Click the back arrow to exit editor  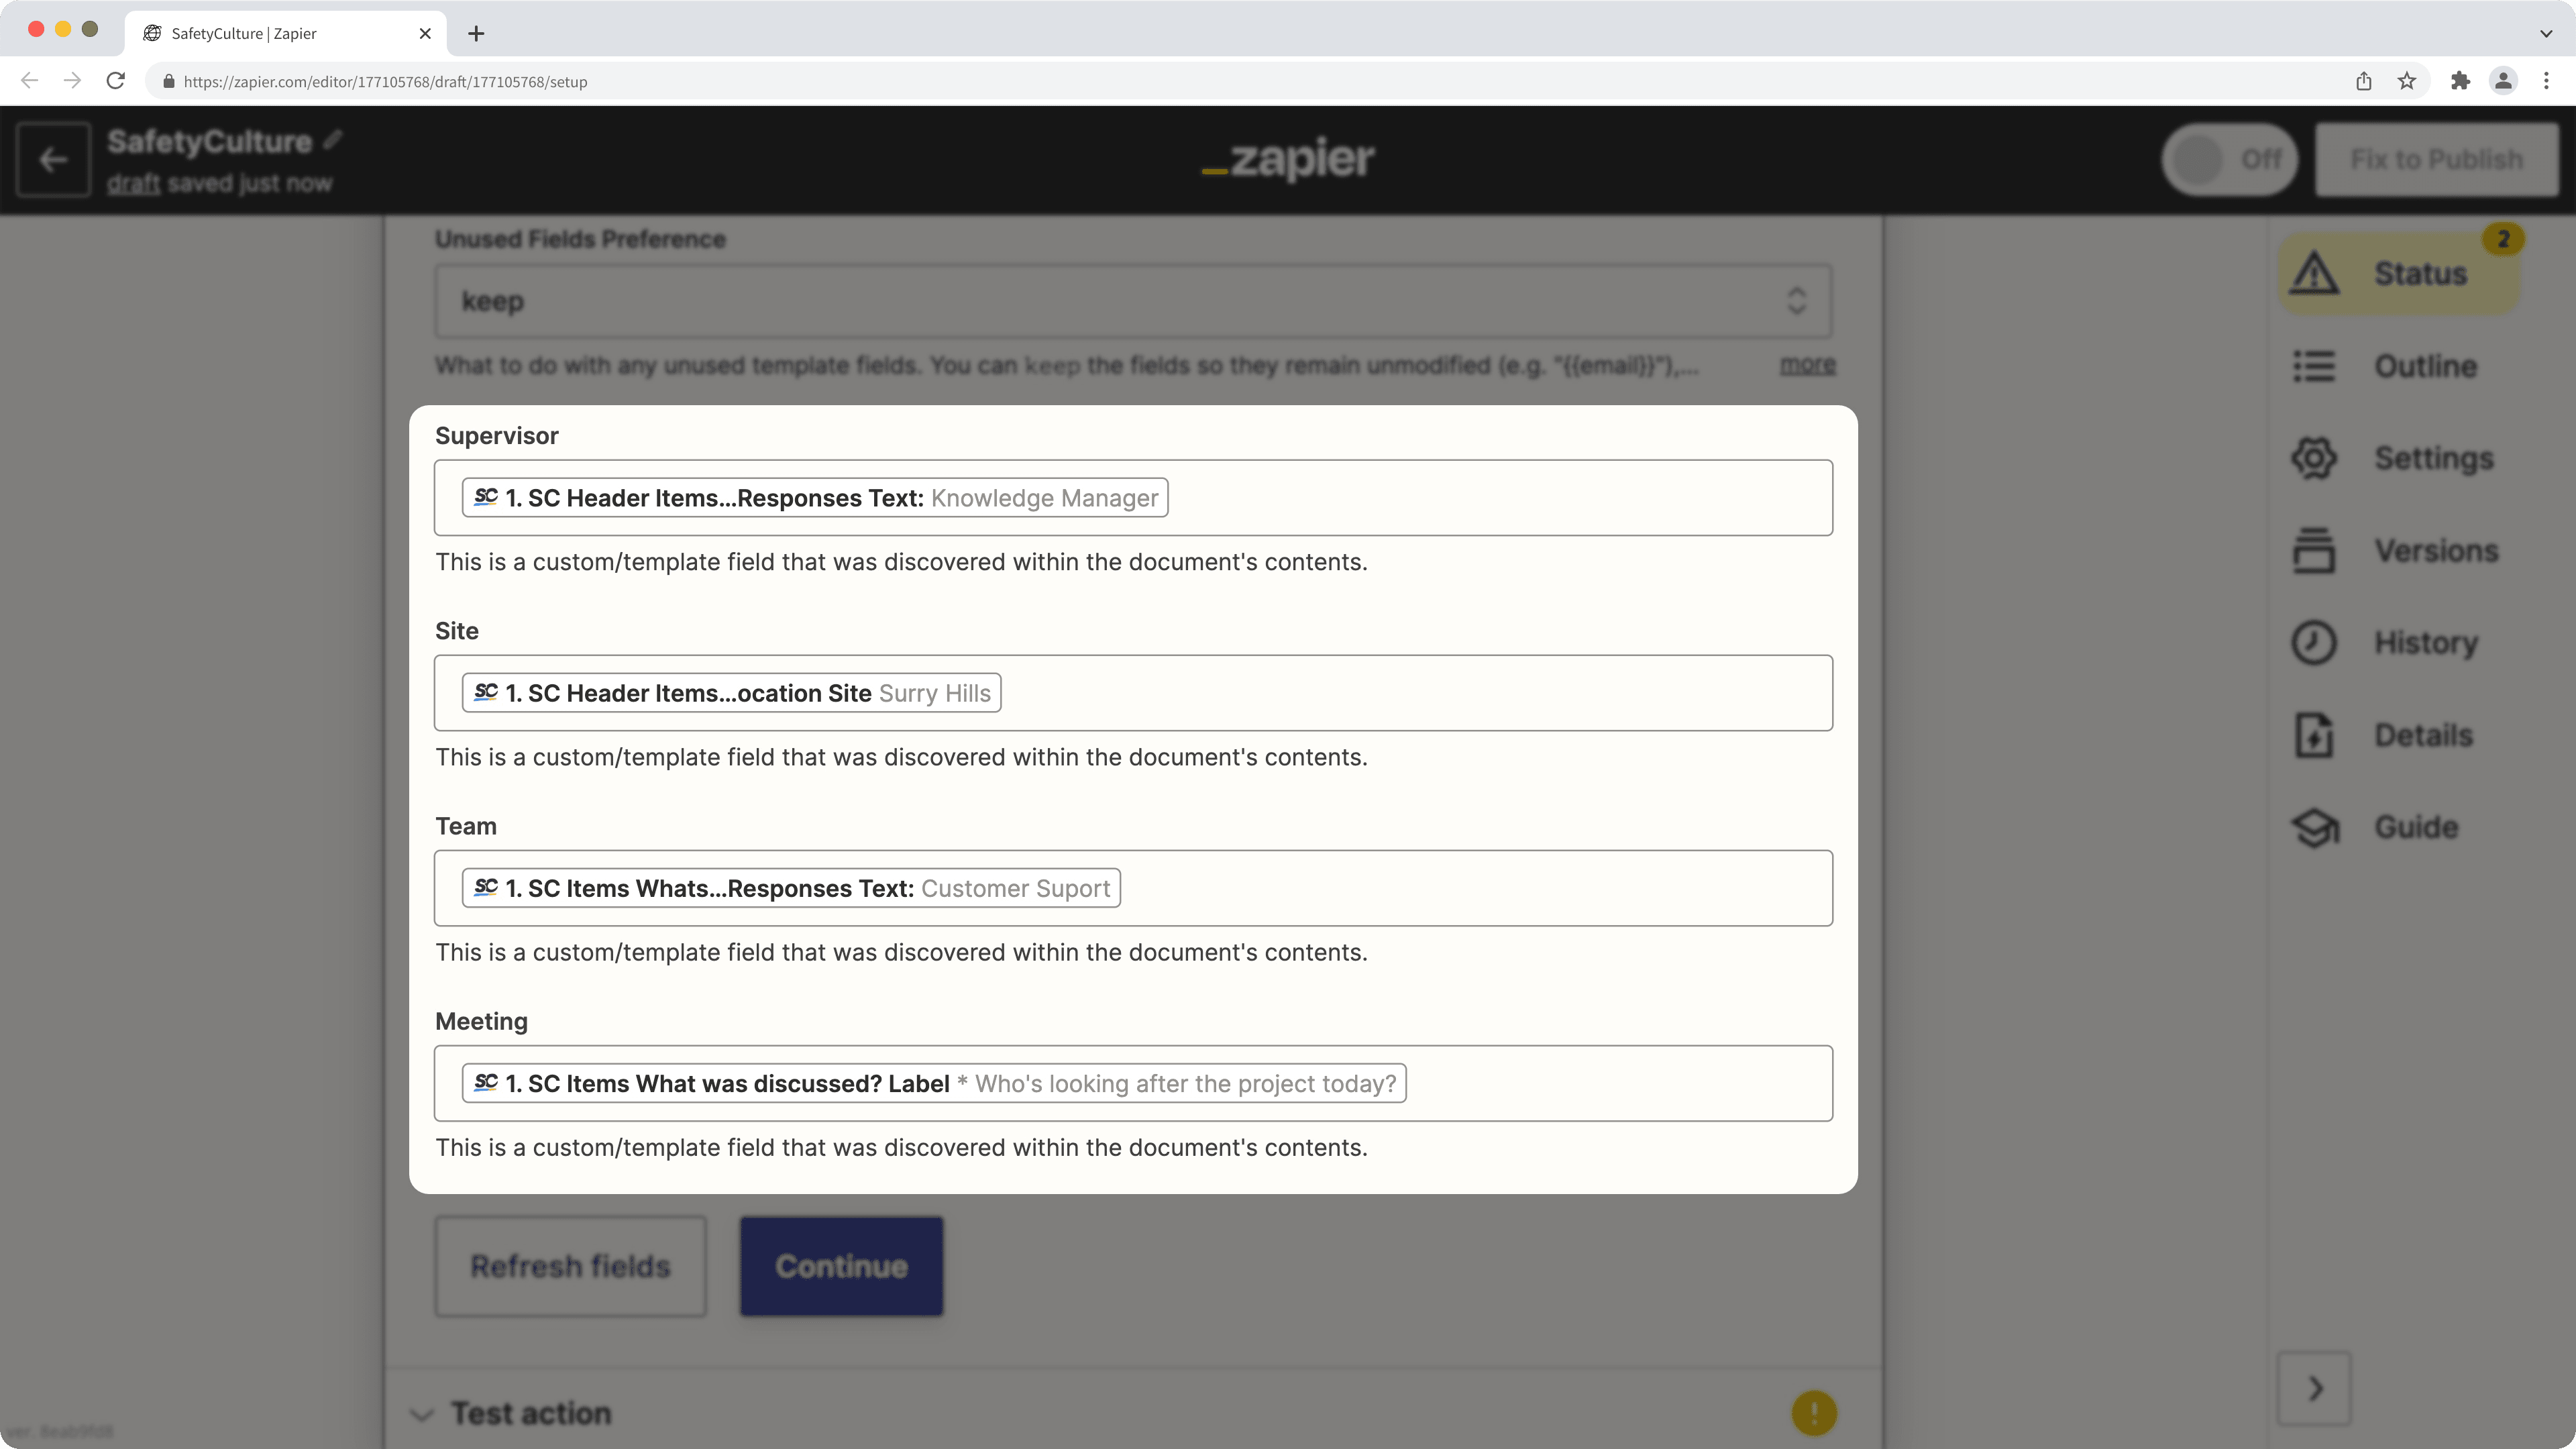pyautogui.click(x=52, y=159)
